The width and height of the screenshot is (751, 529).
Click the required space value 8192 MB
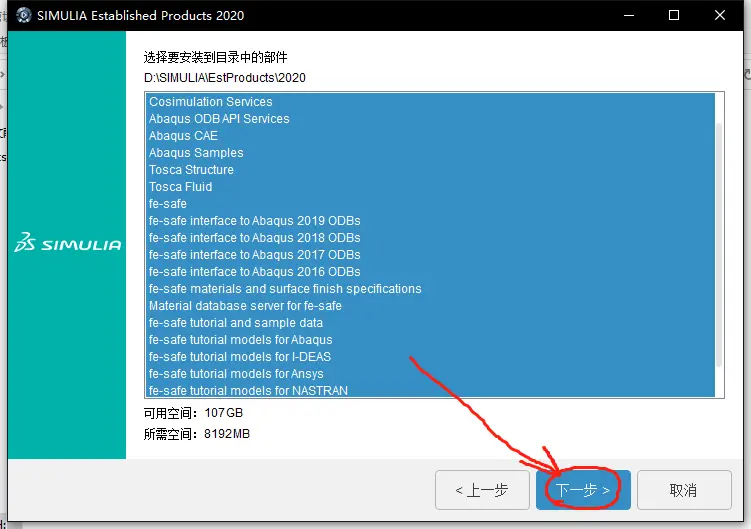point(227,434)
